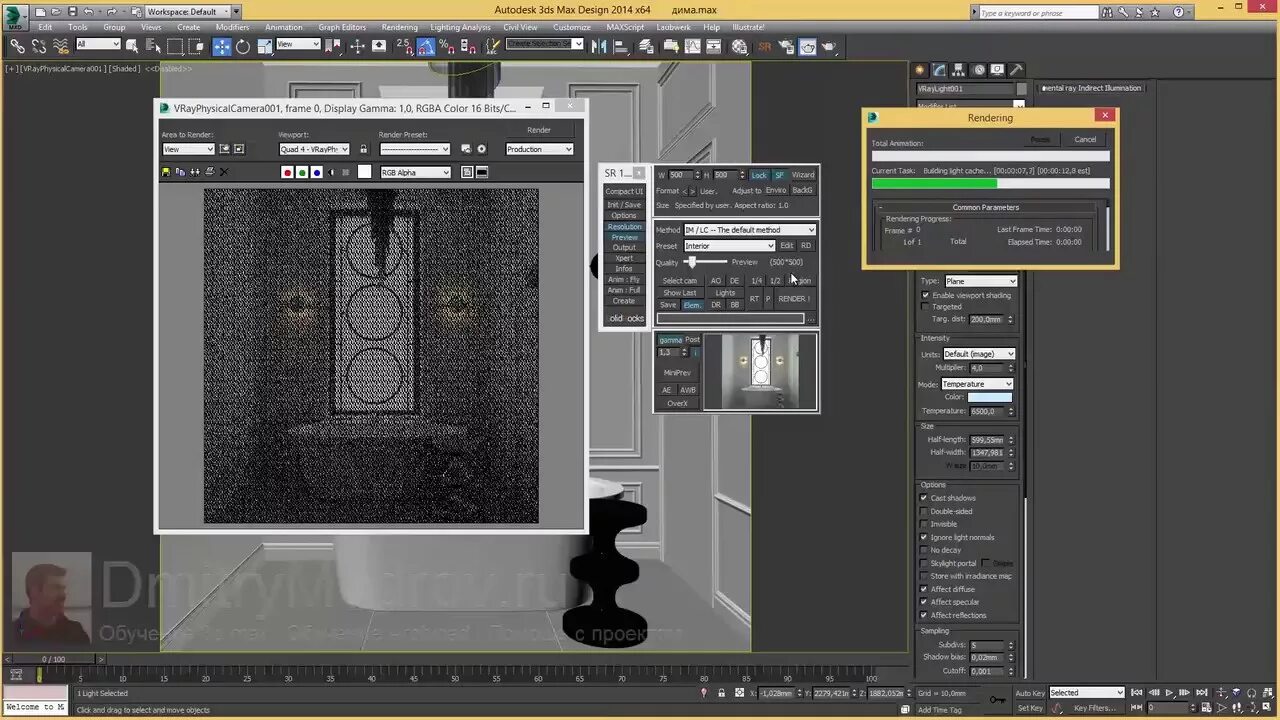Toggle Double-sided checkbox
The width and height of the screenshot is (1280, 720).
coord(924,511)
